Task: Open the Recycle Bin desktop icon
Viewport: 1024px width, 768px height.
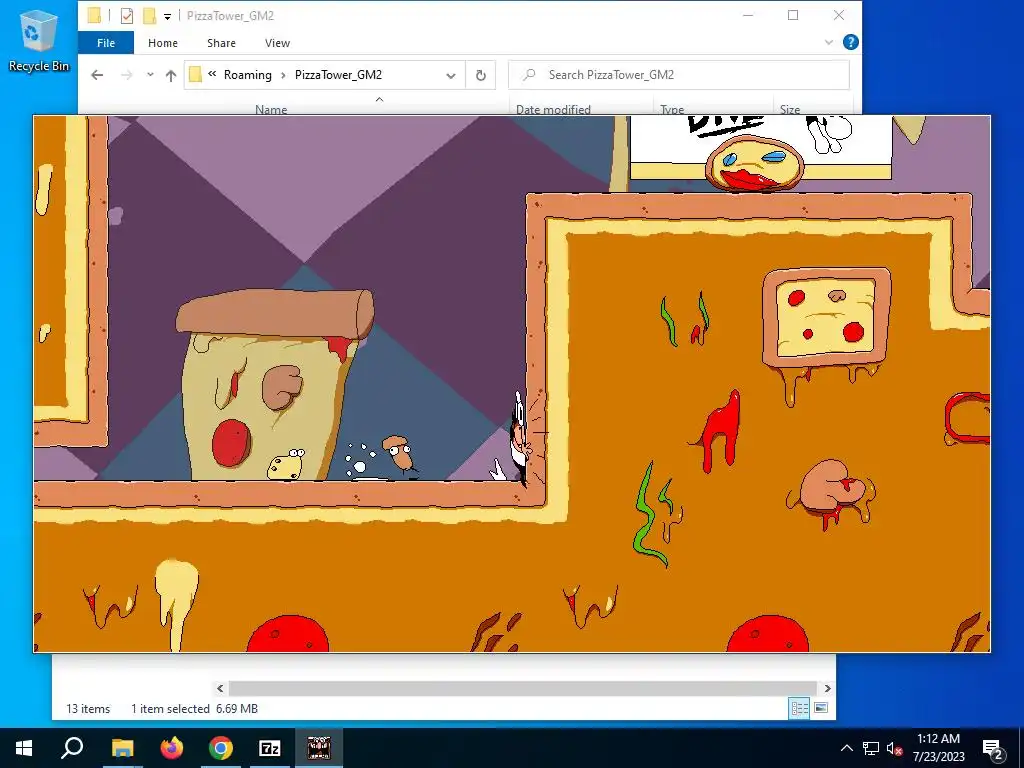Action: 39,40
